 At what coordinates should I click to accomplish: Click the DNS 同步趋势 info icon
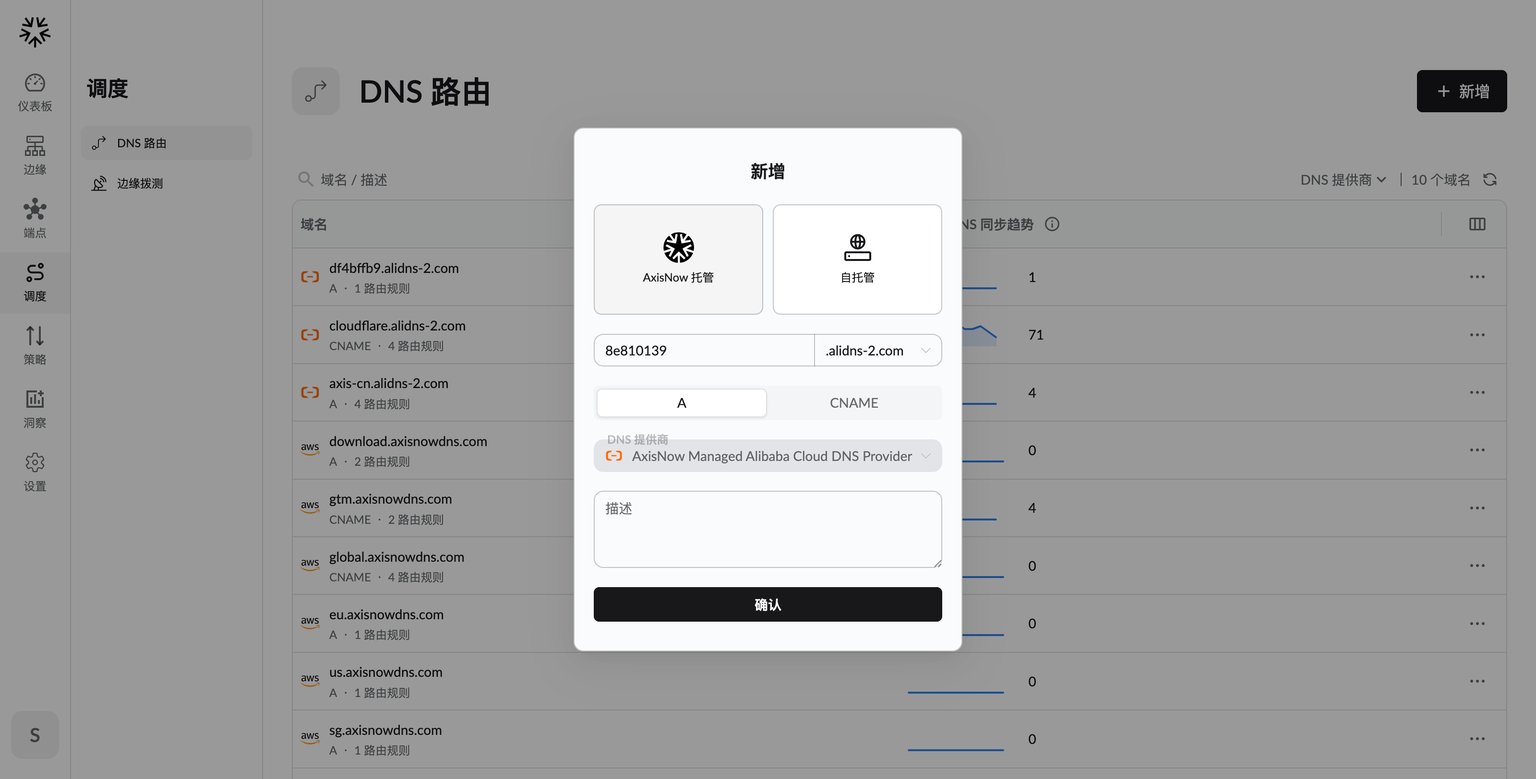click(x=1052, y=224)
